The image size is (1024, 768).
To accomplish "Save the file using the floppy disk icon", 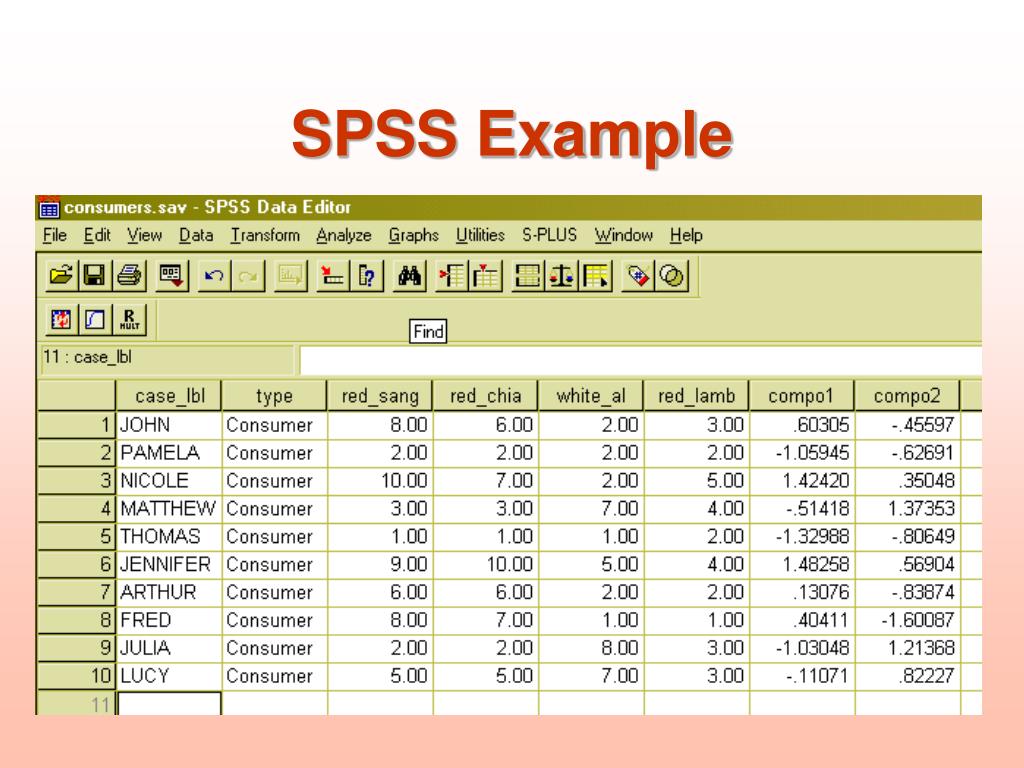I will pyautogui.click(x=94, y=276).
